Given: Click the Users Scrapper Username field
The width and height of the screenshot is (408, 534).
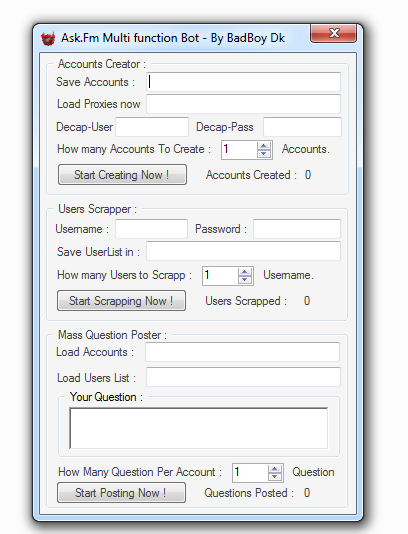Looking at the screenshot, I should pyautogui.click(x=152, y=229).
